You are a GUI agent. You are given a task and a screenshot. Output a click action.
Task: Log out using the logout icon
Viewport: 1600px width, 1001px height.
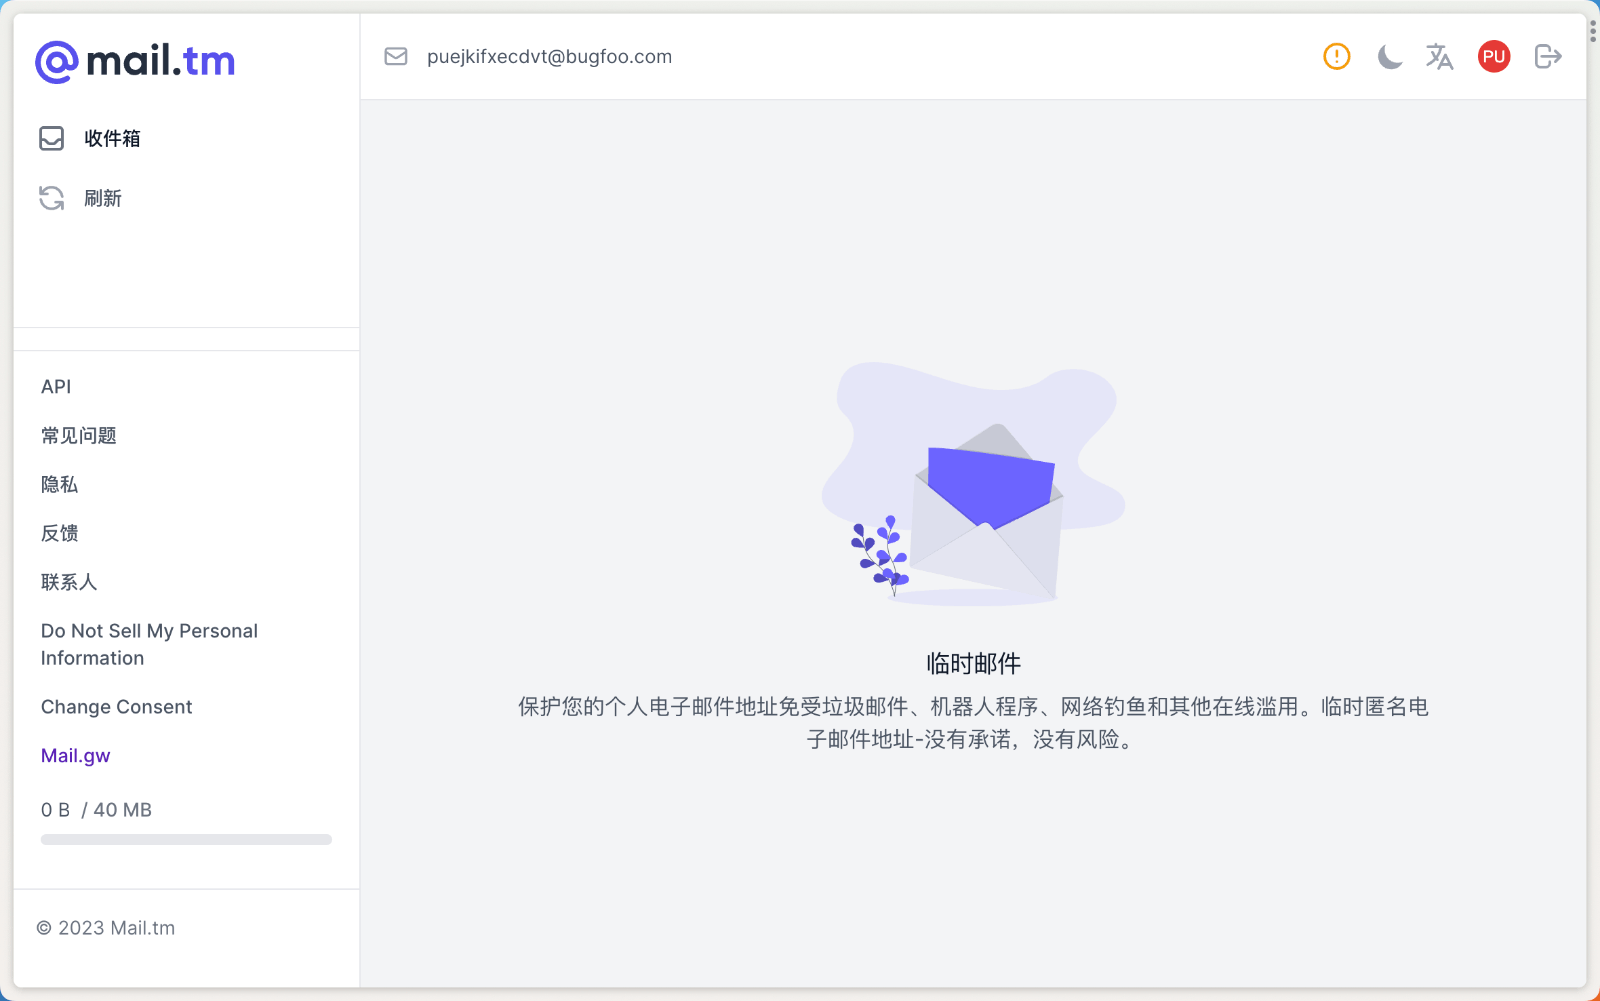coord(1546,56)
